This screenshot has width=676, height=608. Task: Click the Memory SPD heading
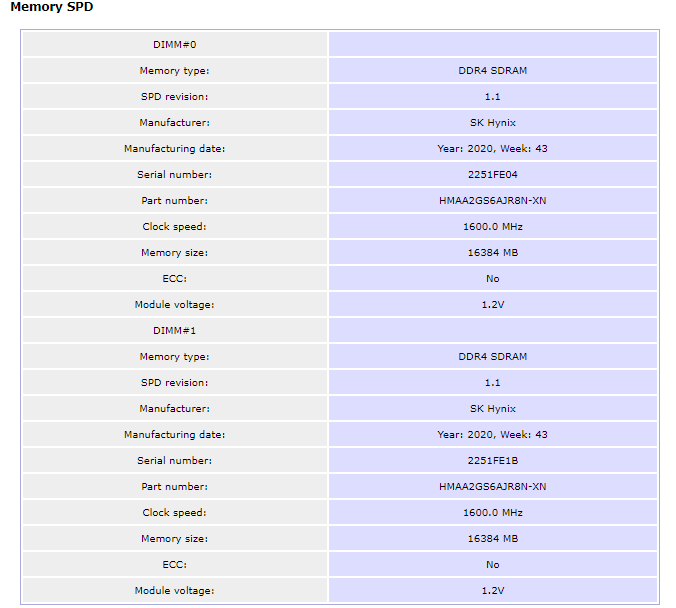point(52,7)
